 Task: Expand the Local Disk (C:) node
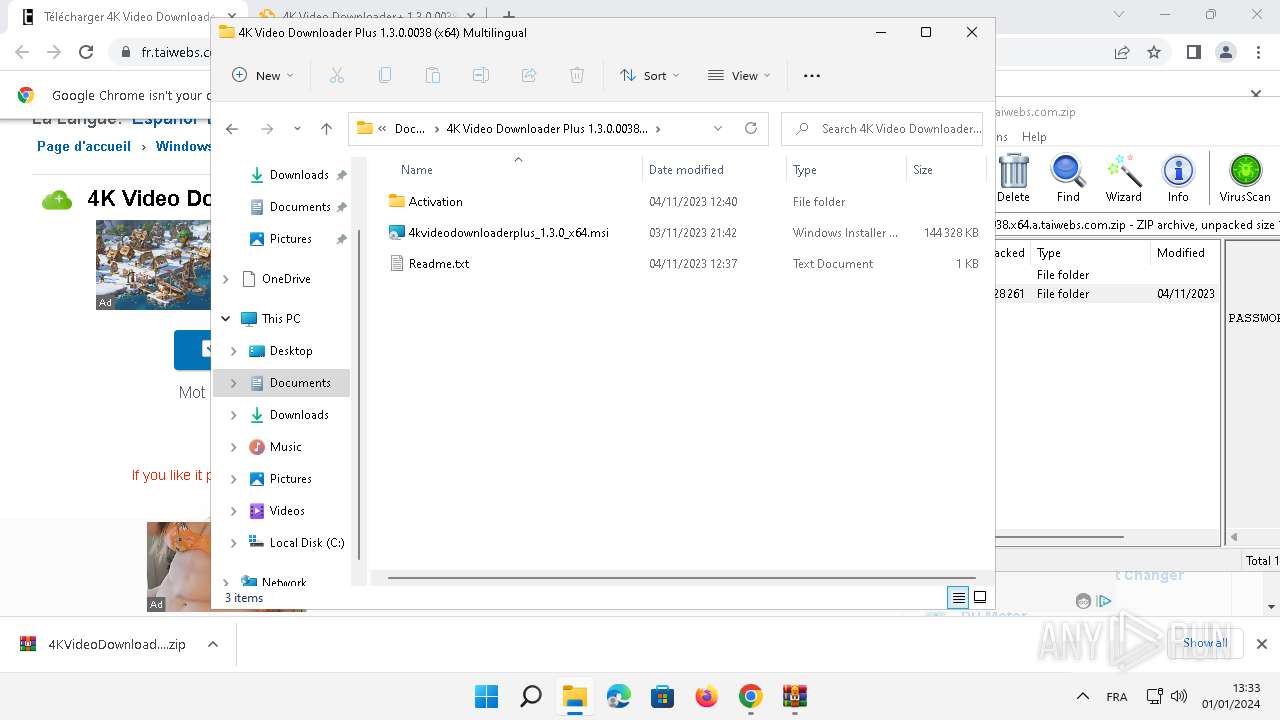click(x=234, y=543)
